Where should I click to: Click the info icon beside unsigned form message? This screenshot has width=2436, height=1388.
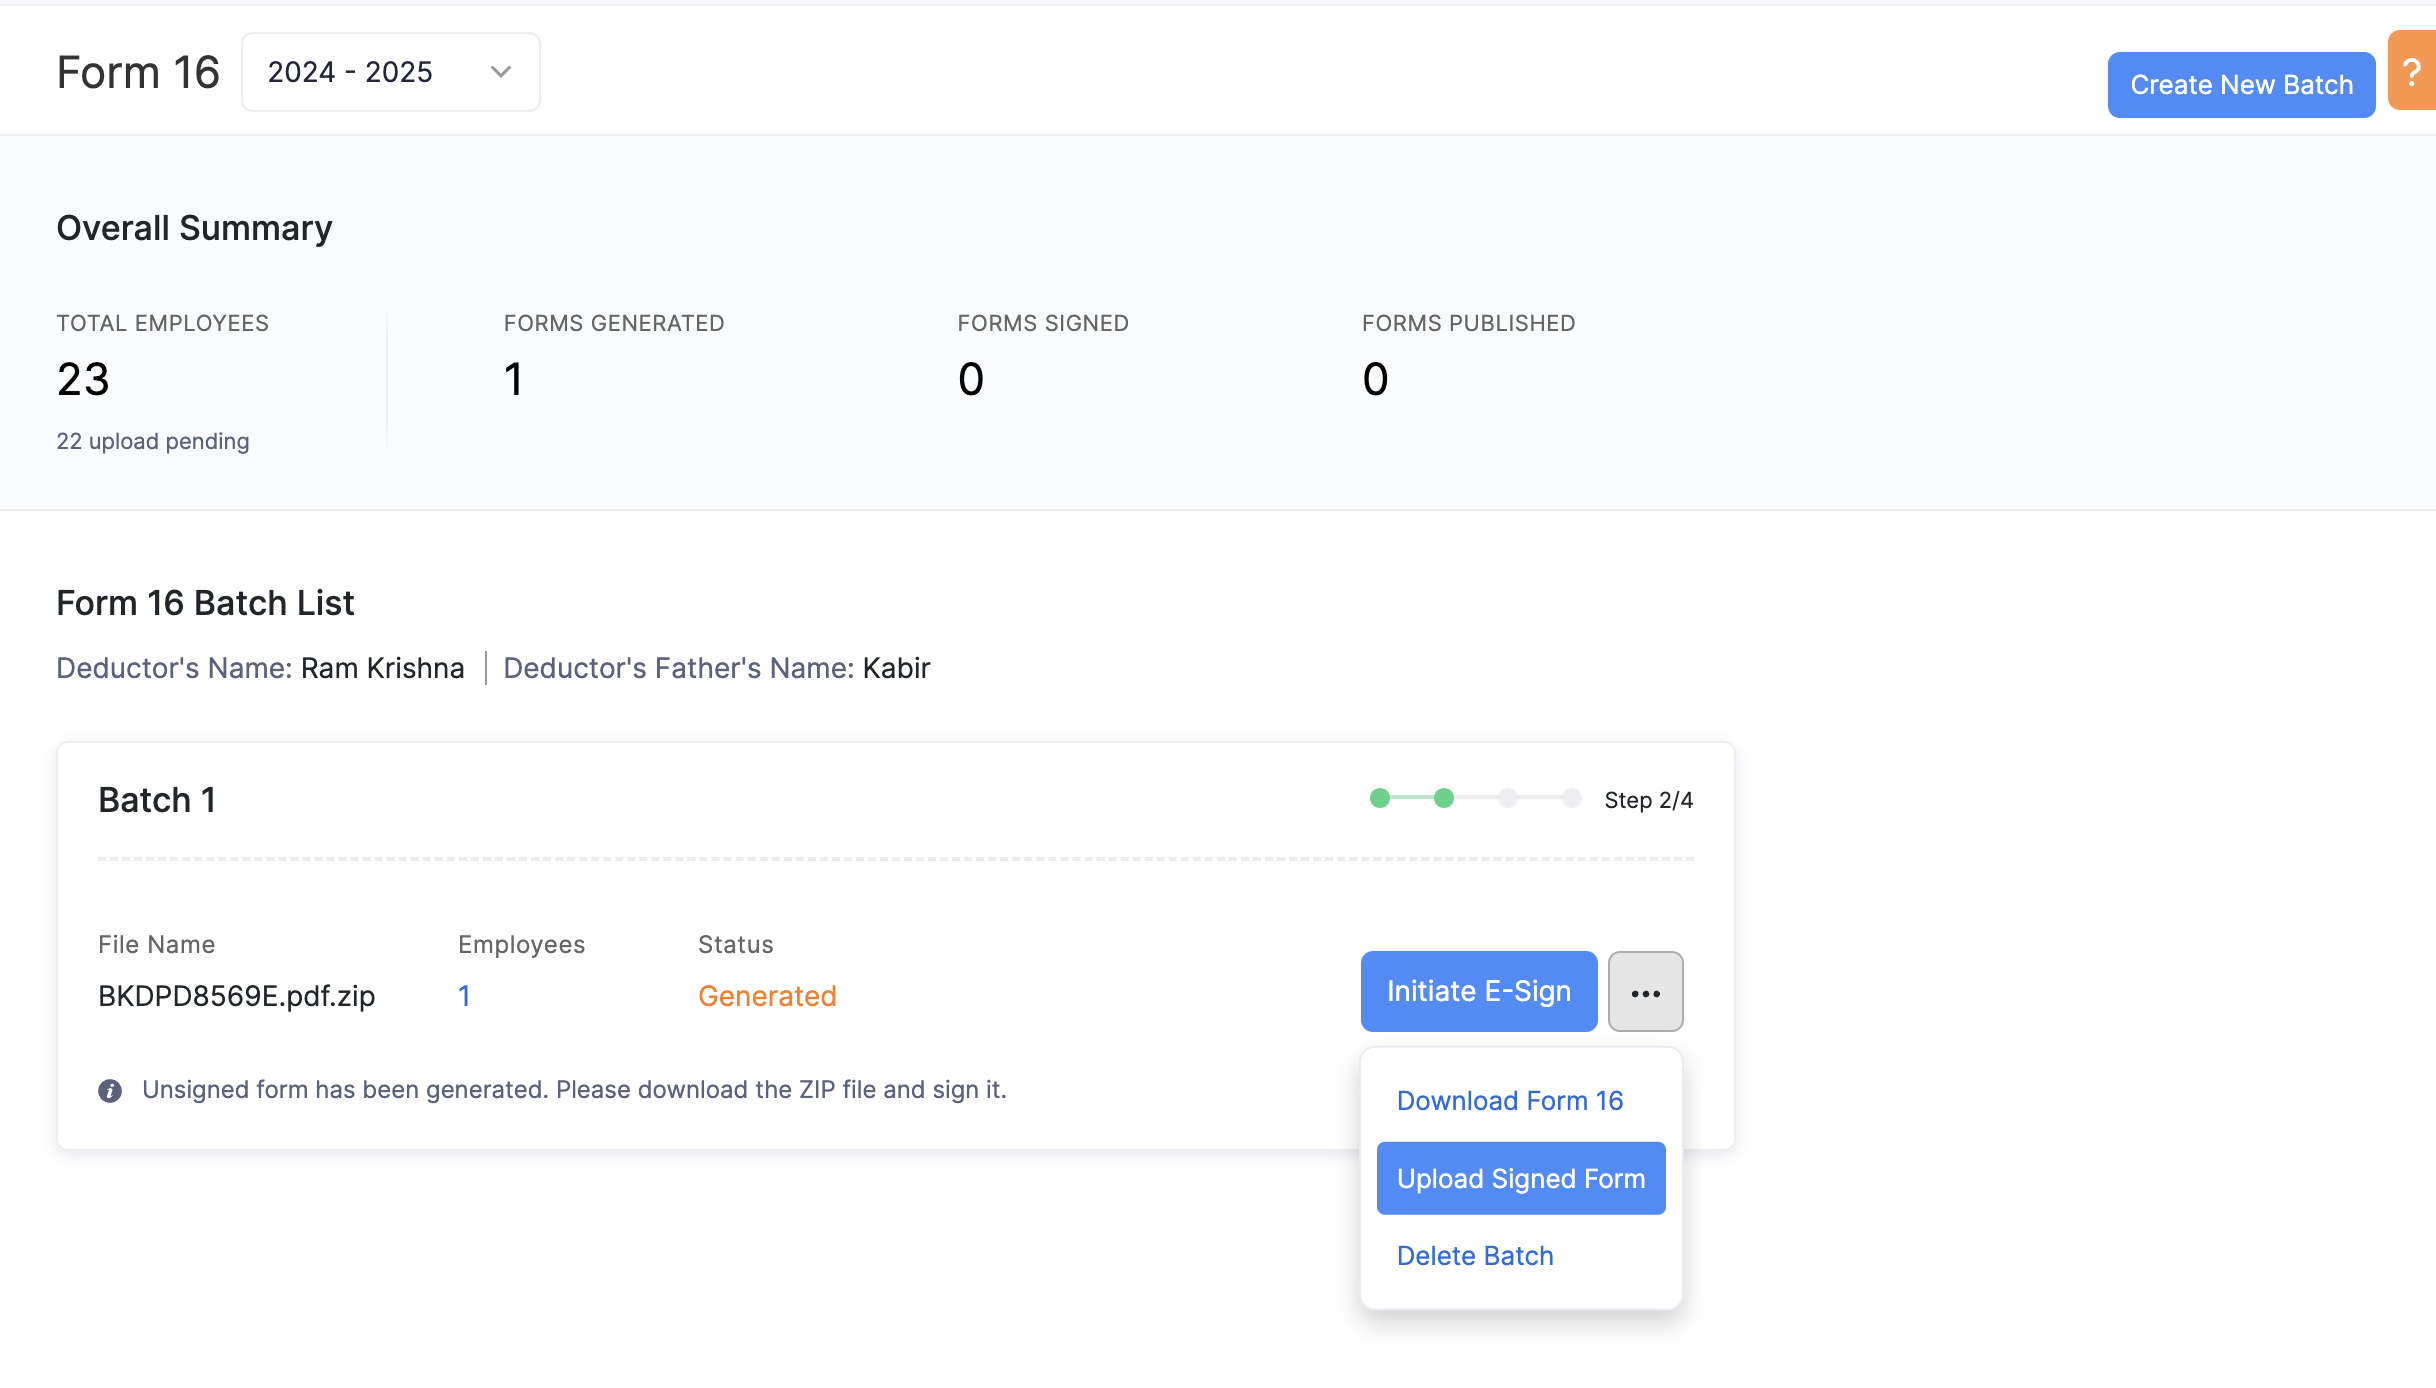[x=110, y=1091]
